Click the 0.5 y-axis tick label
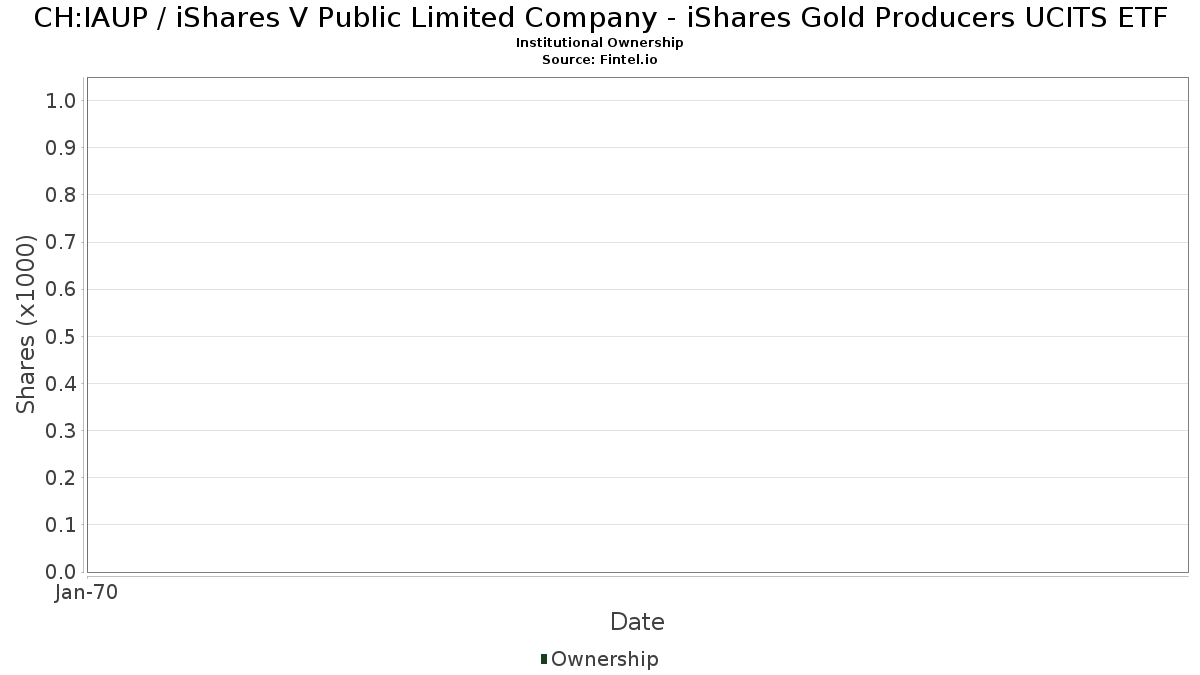The image size is (1200, 675). 60,336
